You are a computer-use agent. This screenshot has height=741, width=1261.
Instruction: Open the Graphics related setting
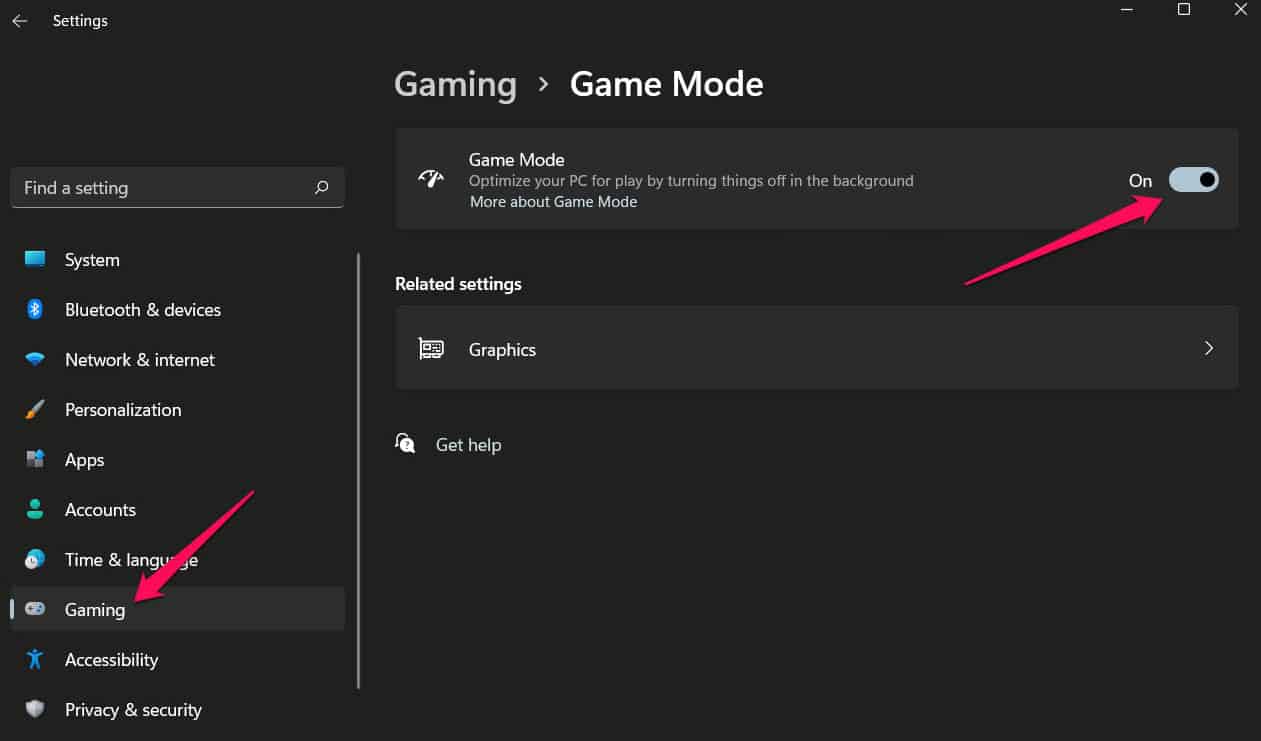(817, 348)
